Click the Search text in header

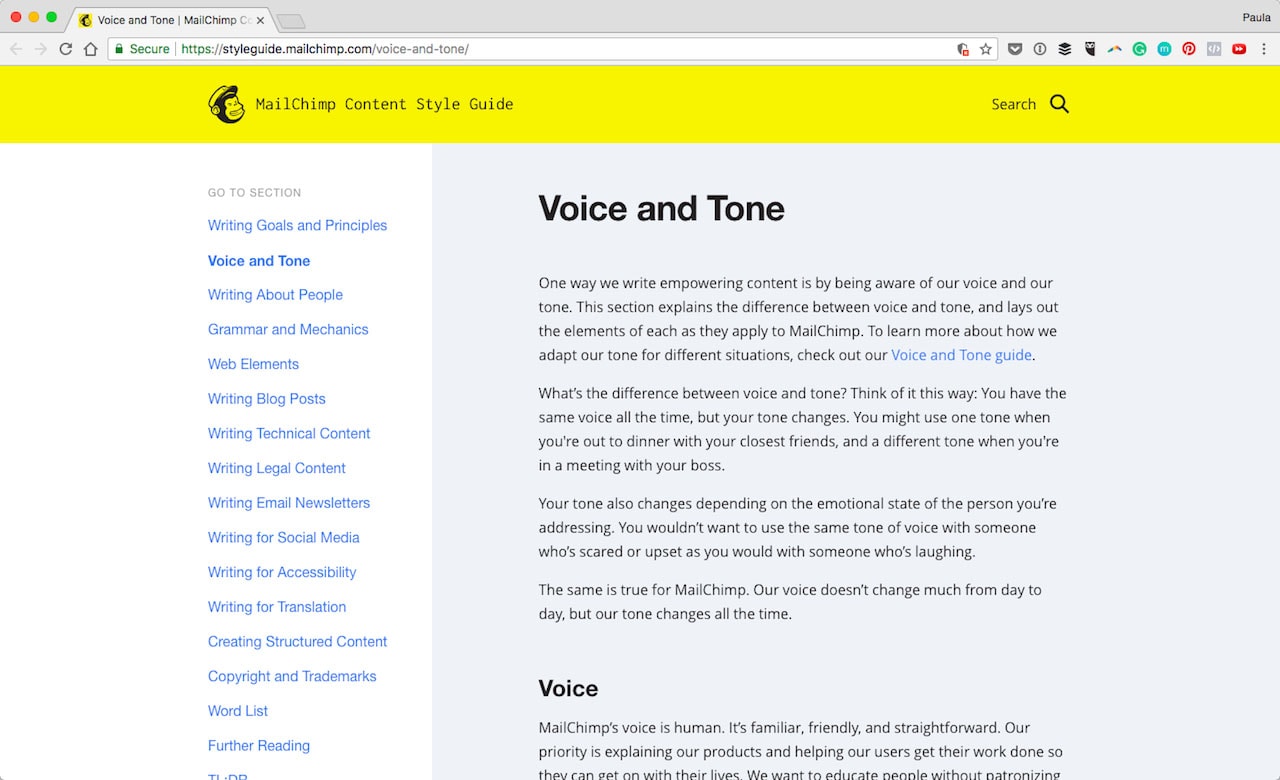tap(1013, 104)
